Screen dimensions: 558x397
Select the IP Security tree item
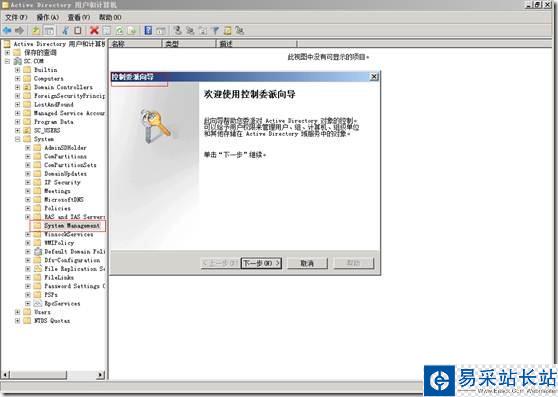(x=62, y=182)
